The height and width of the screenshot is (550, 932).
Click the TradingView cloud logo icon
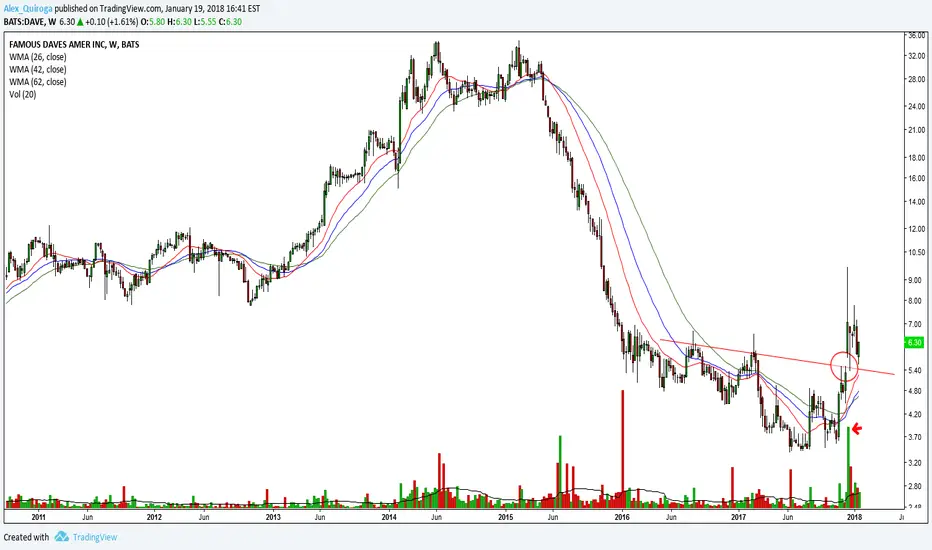pyautogui.click(x=61, y=537)
